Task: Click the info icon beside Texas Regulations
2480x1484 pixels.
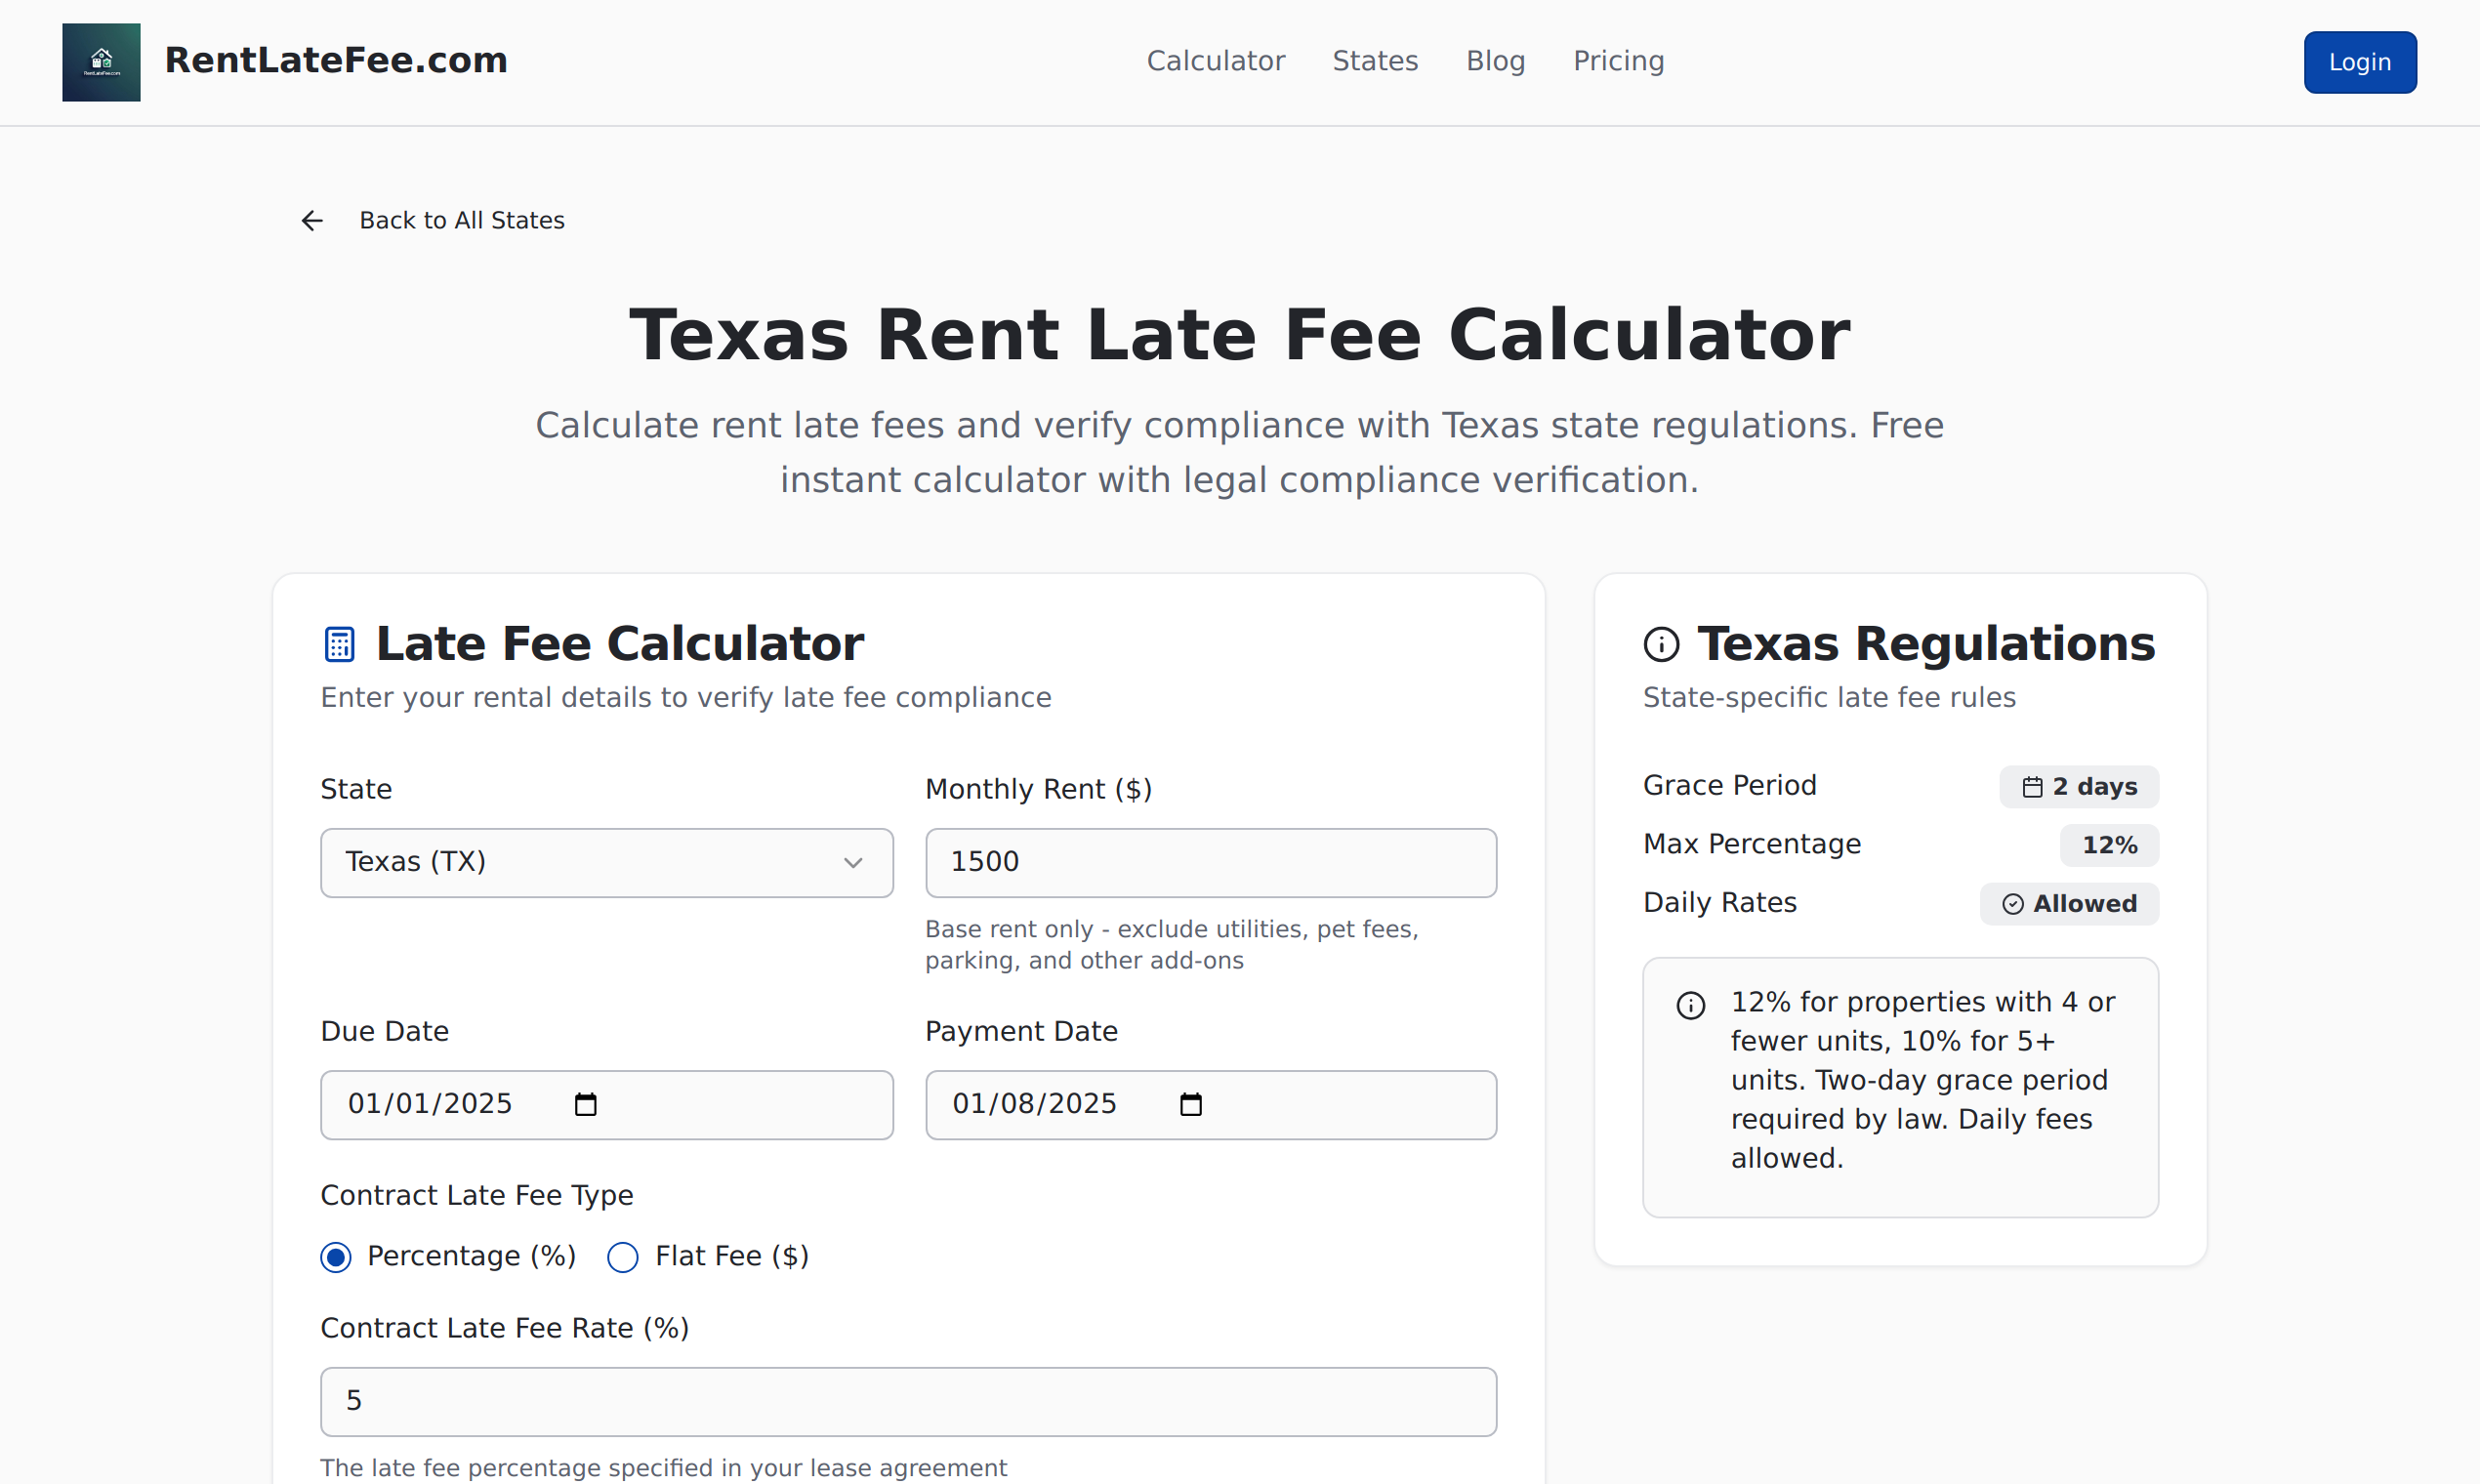Action: click(1661, 643)
